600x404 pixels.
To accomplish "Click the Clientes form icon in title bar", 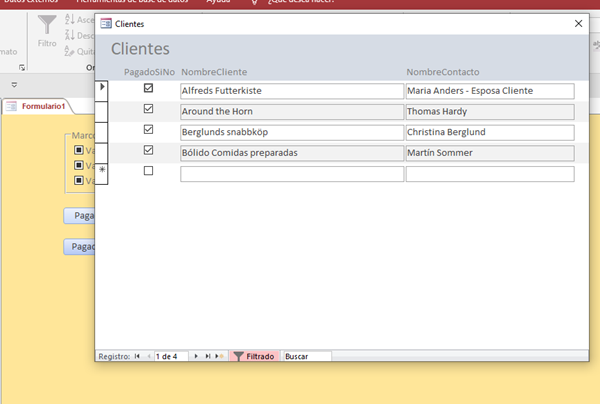I will 106,24.
